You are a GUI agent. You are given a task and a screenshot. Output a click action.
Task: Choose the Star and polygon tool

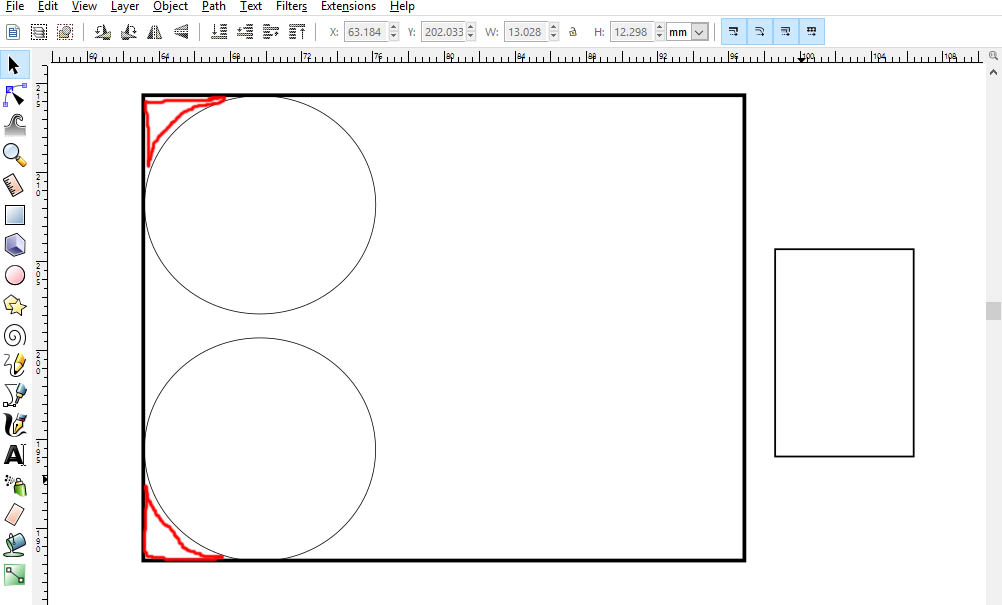(x=14, y=304)
